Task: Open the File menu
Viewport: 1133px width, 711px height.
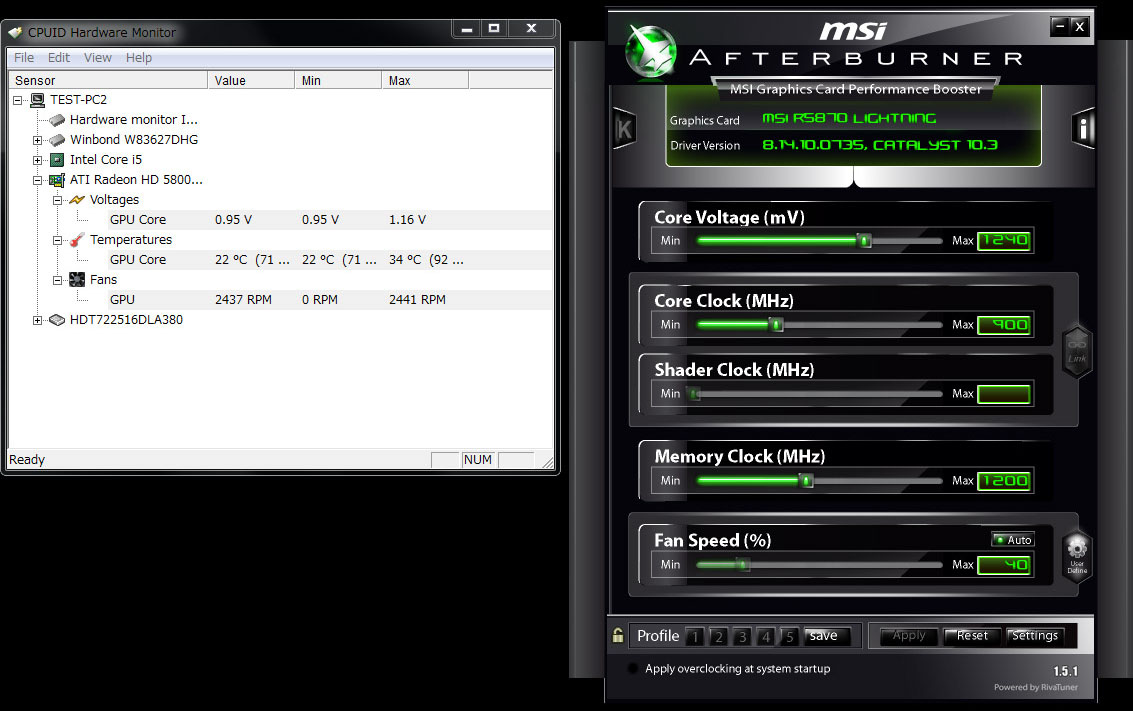Action: tap(24, 58)
